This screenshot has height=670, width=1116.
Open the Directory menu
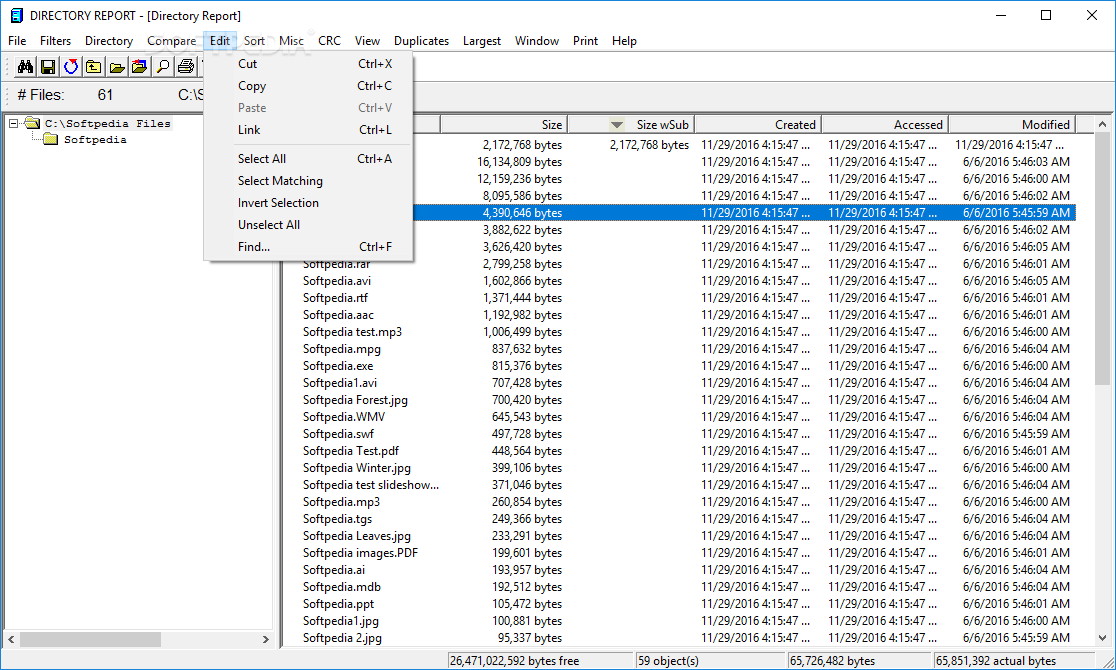coord(109,41)
